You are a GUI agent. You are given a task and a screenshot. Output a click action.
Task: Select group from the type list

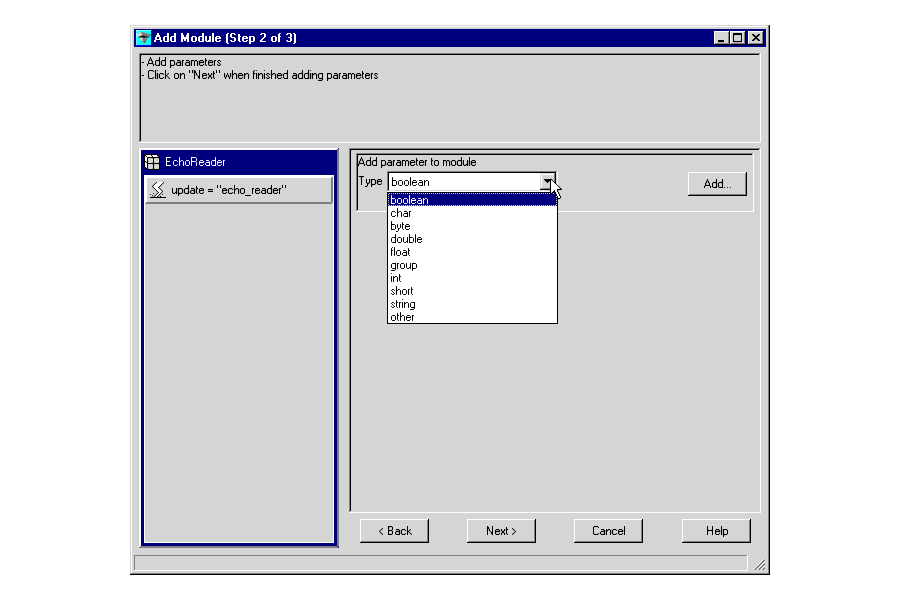coord(471,265)
